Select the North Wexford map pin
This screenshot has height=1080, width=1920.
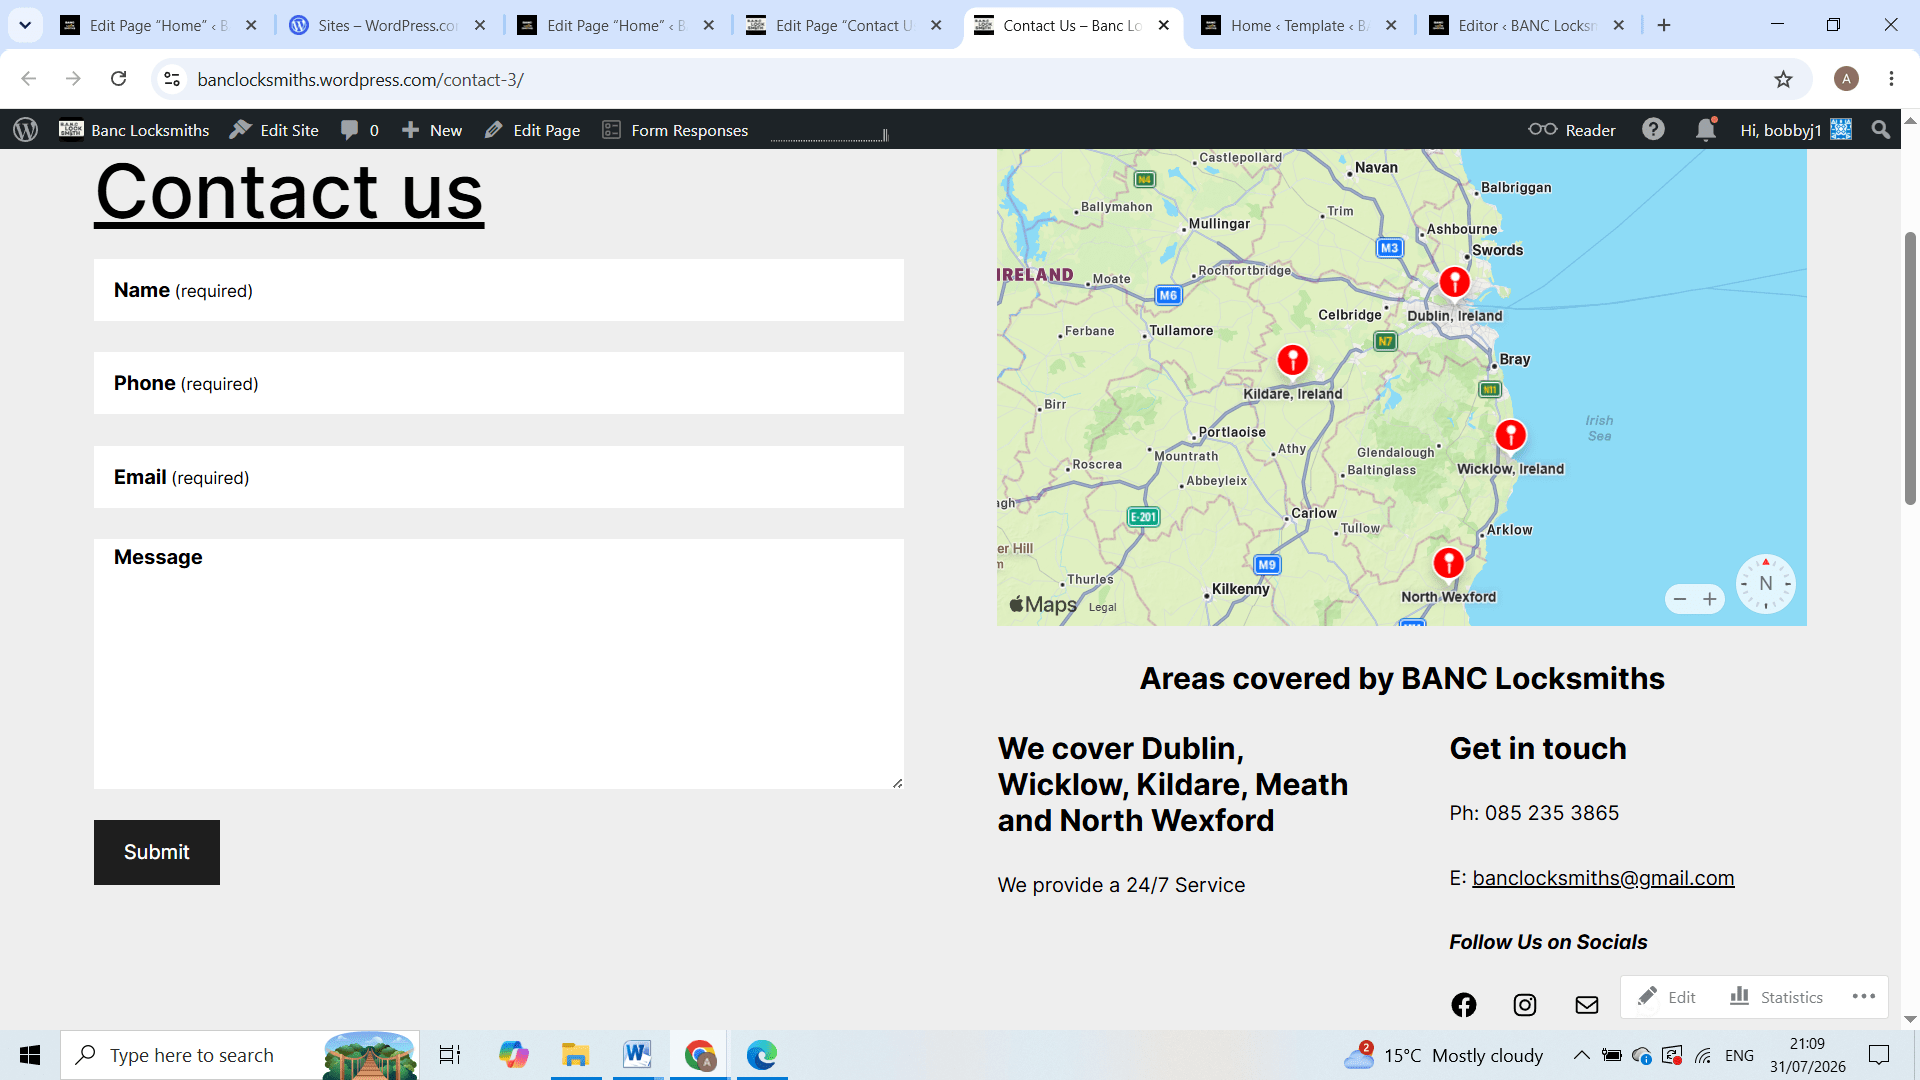[x=1449, y=564]
